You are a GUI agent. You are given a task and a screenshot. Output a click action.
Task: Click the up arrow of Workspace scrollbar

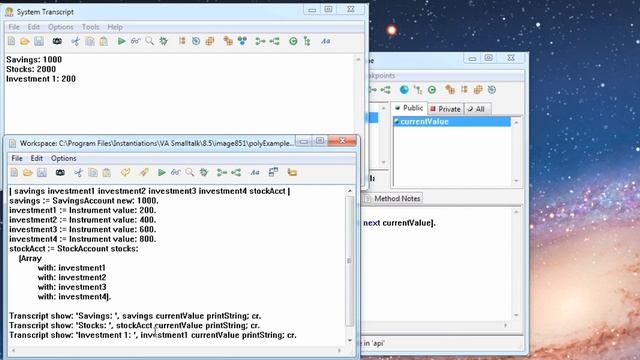coord(350,191)
